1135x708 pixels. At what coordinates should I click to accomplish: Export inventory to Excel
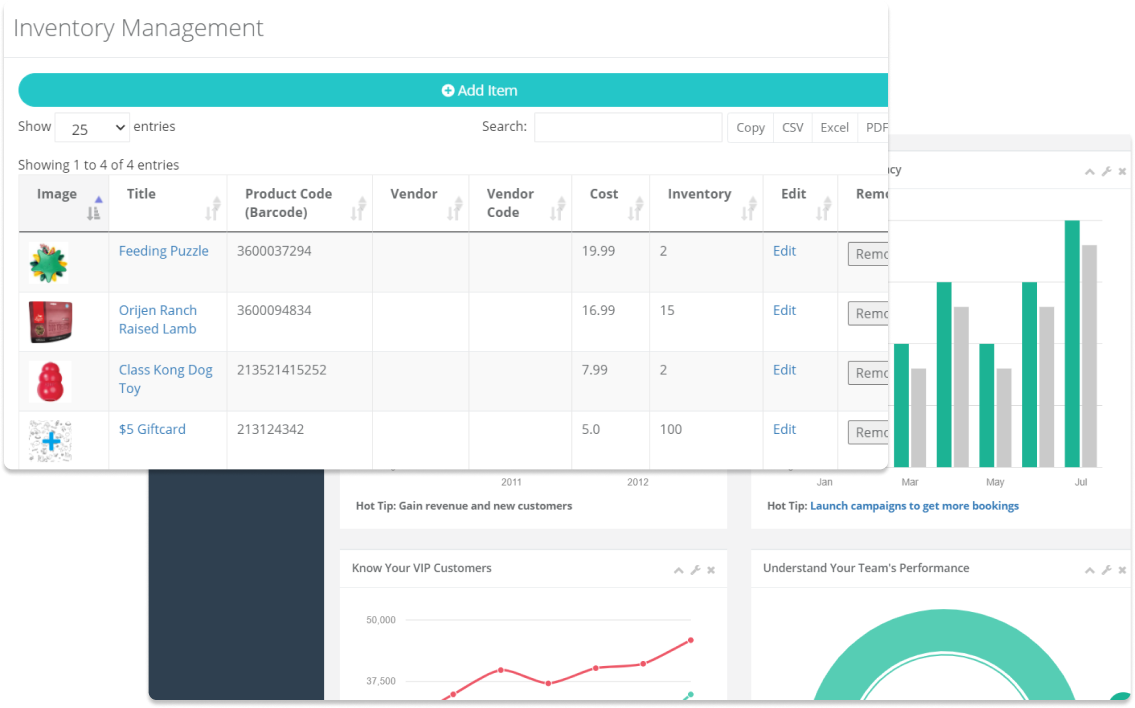point(834,127)
